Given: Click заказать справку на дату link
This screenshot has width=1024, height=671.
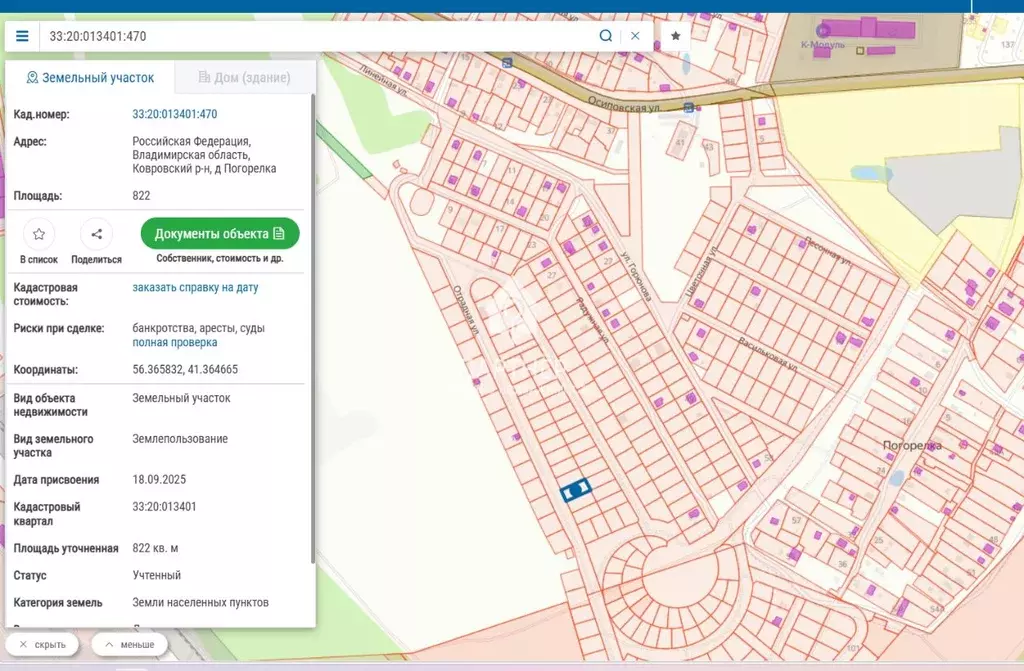Looking at the screenshot, I should click(x=195, y=287).
